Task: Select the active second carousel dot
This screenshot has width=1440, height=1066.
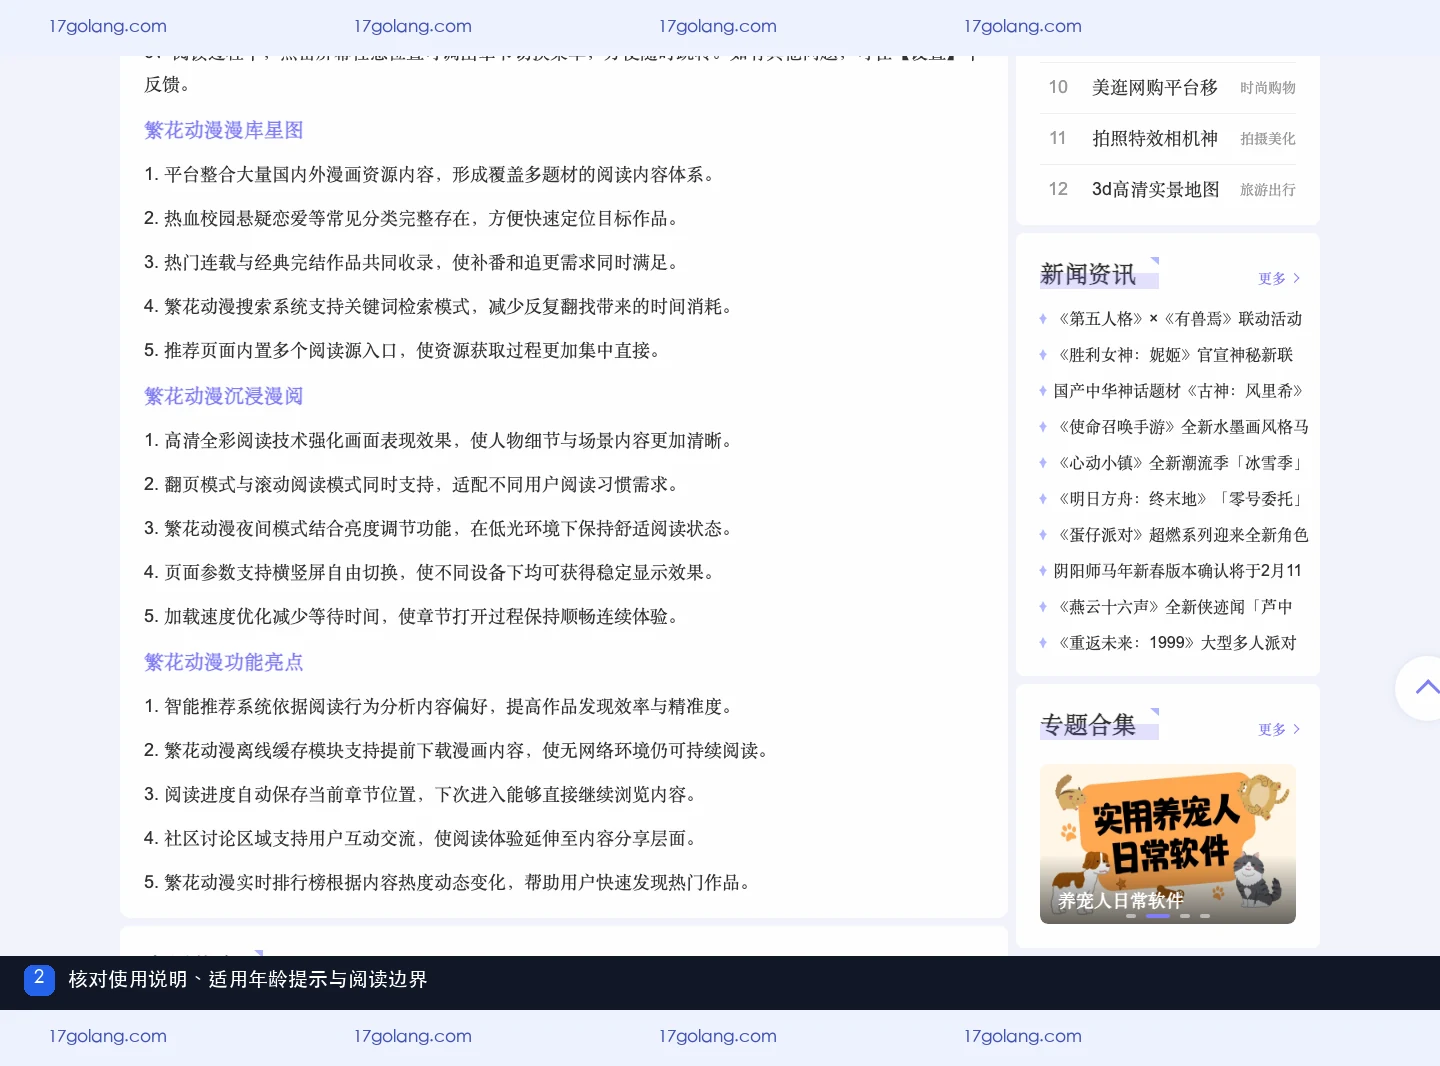Action: pyautogui.click(x=1158, y=916)
